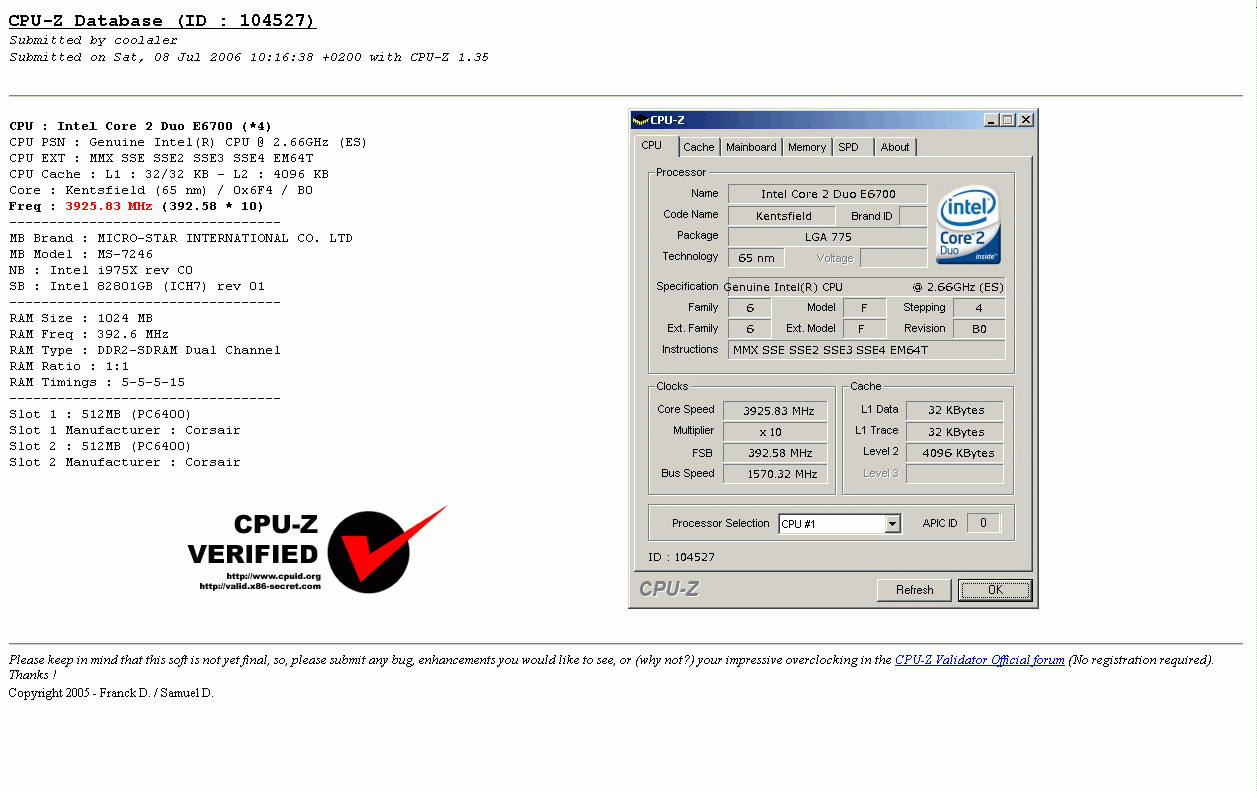Click the CPU-Z Database ID heading
Viewport: 1257px width, 792px height.
click(162, 20)
